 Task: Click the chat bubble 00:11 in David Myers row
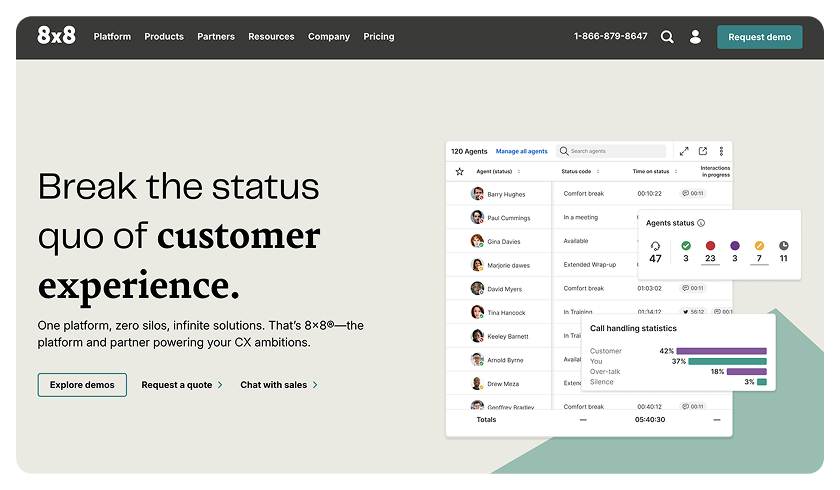pyautogui.click(x=693, y=288)
